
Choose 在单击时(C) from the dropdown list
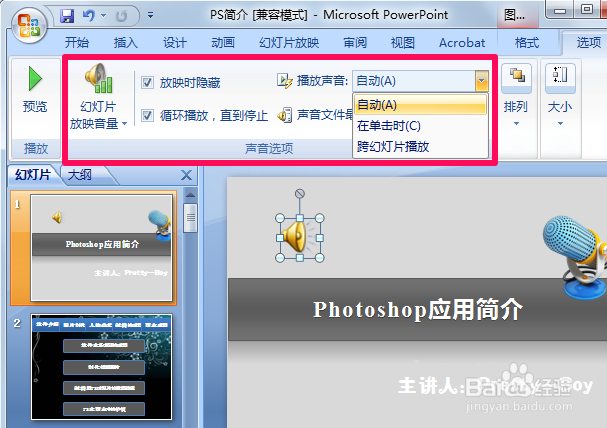(420, 126)
